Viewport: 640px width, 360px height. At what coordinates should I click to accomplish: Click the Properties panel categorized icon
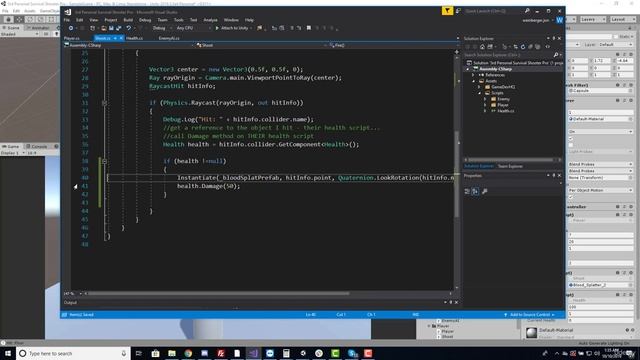point(467,191)
